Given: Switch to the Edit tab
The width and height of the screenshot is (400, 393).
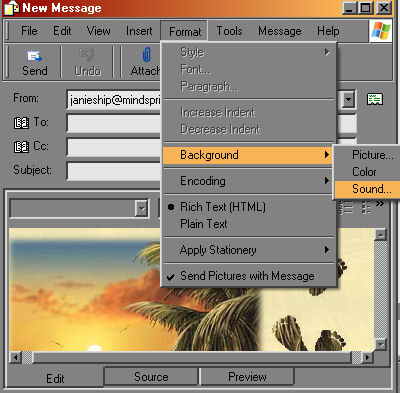Looking at the screenshot, I should [55, 379].
